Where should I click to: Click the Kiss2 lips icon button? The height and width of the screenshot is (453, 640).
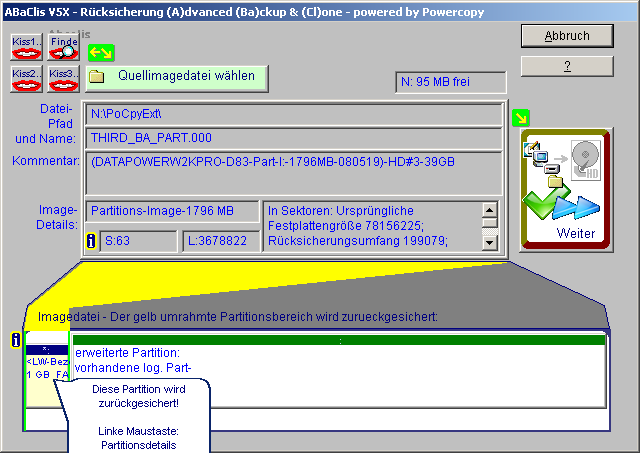tap(27, 78)
